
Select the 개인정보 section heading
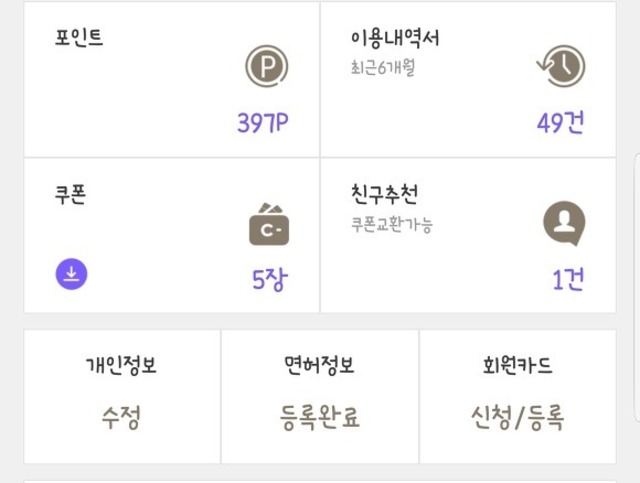coord(121,365)
